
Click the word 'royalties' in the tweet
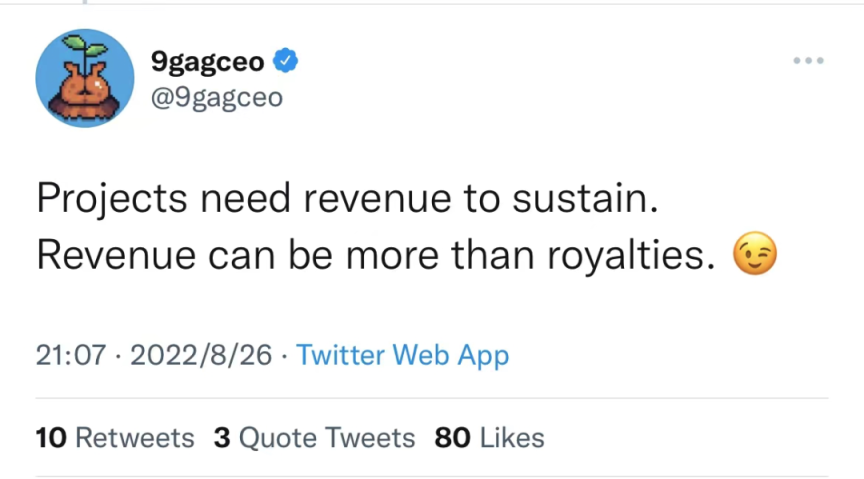pyautogui.click(x=625, y=257)
